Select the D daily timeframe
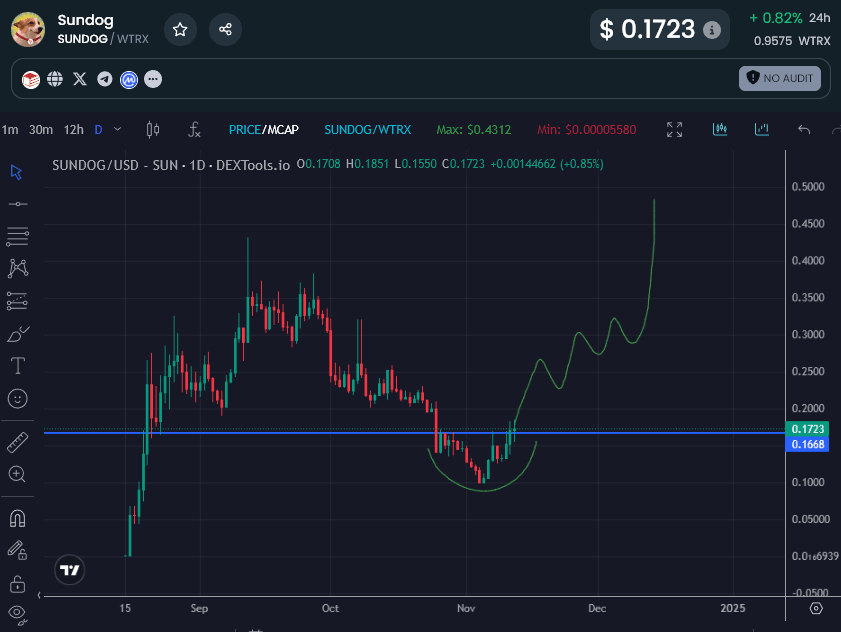The image size is (841, 632). coord(98,130)
